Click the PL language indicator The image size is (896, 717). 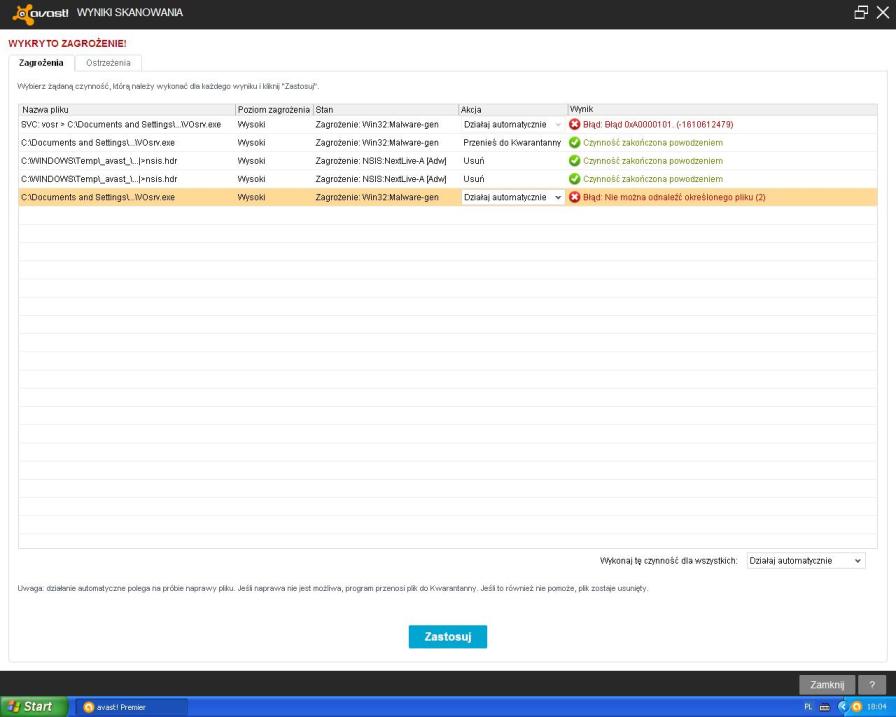pyautogui.click(x=808, y=707)
